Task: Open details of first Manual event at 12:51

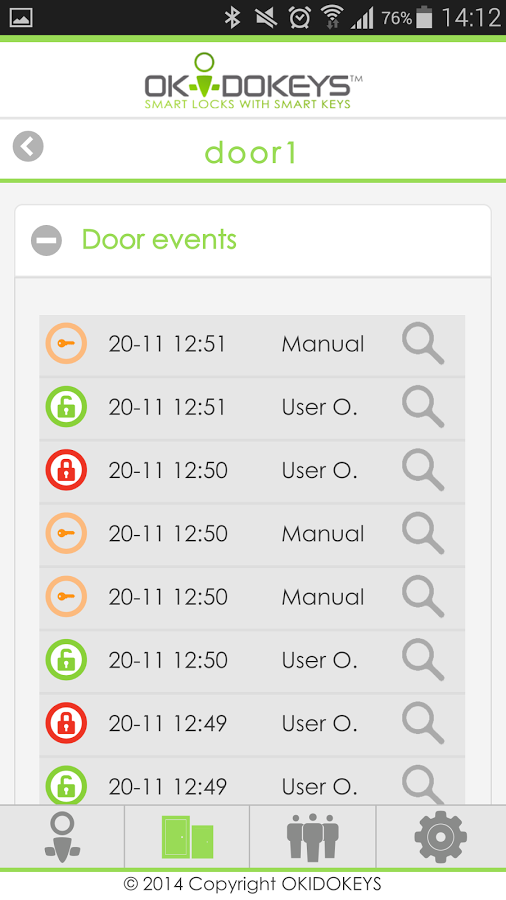Action: [423, 344]
